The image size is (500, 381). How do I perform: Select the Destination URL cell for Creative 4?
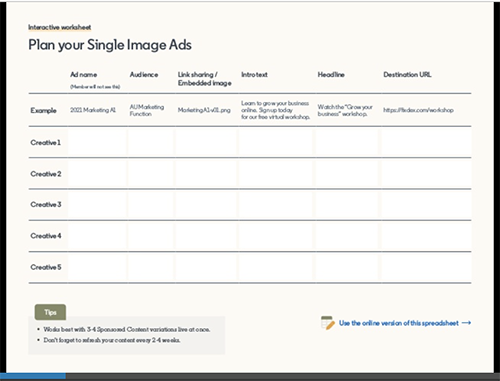(426, 236)
